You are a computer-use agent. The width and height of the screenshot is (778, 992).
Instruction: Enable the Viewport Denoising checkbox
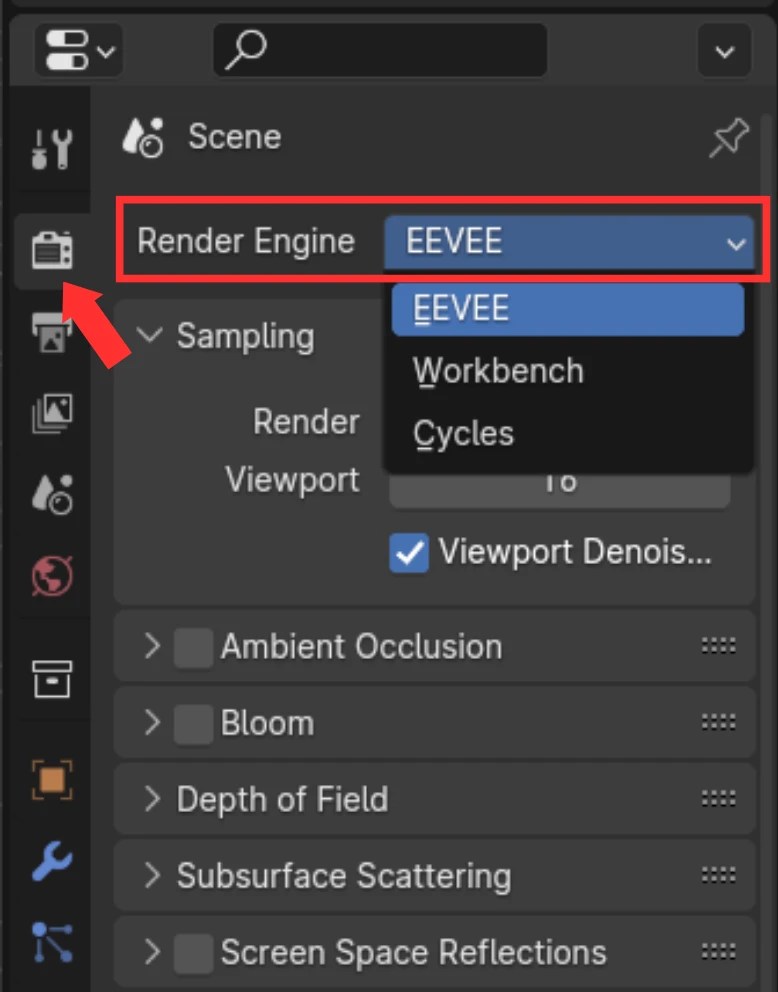point(409,552)
